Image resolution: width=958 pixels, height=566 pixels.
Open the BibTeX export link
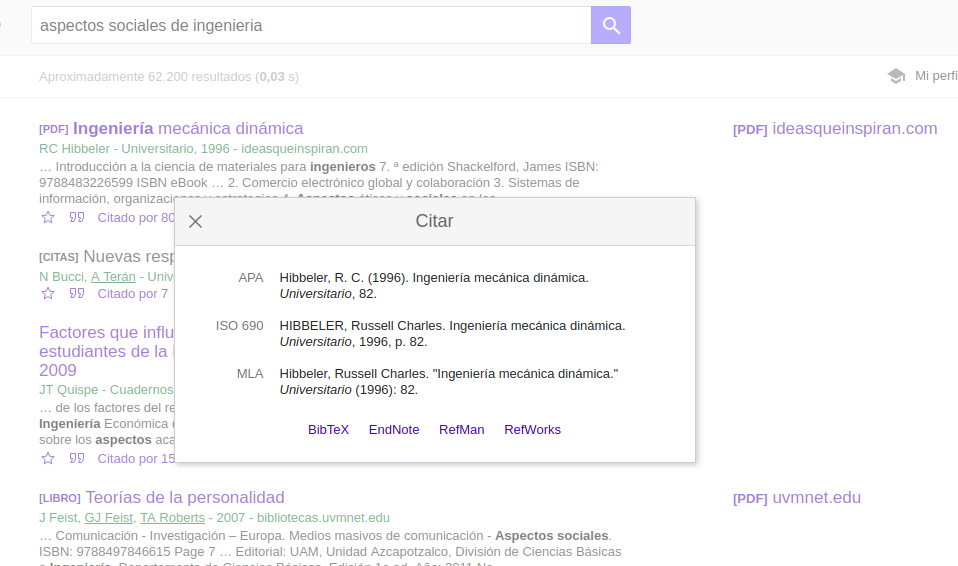point(329,430)
